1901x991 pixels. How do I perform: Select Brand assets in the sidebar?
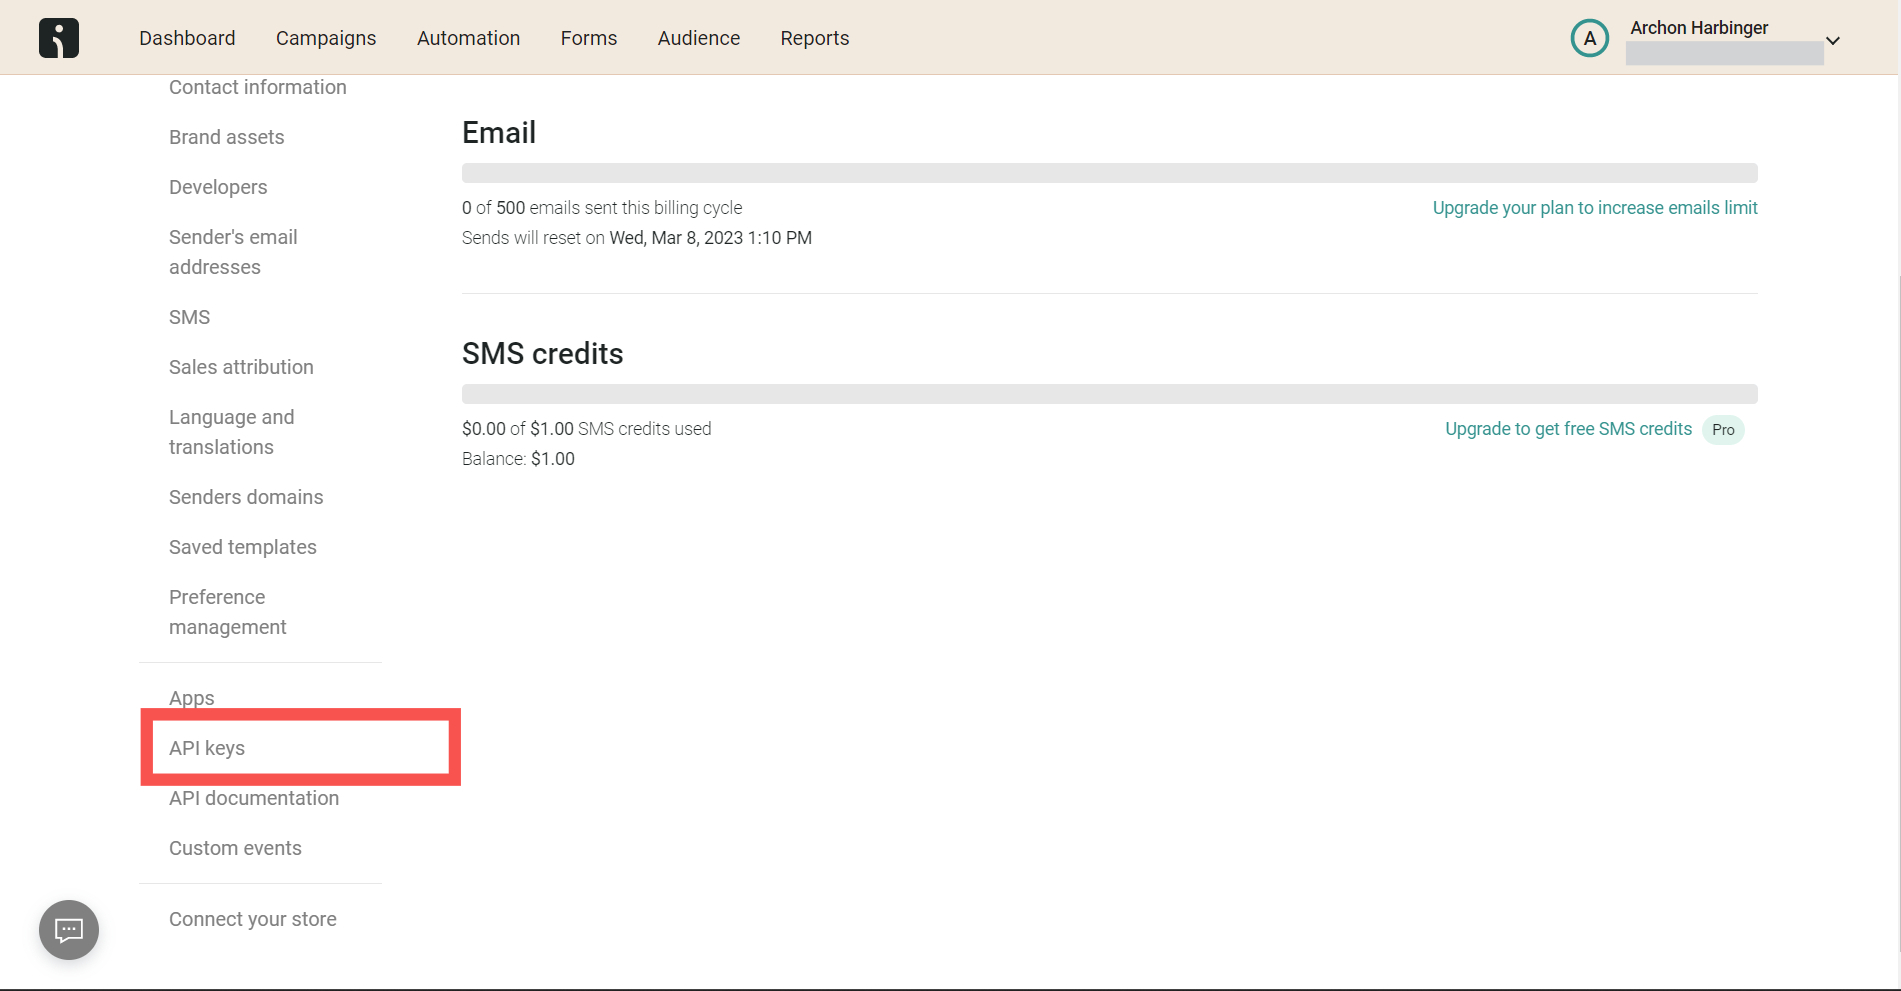click(227, 137)
